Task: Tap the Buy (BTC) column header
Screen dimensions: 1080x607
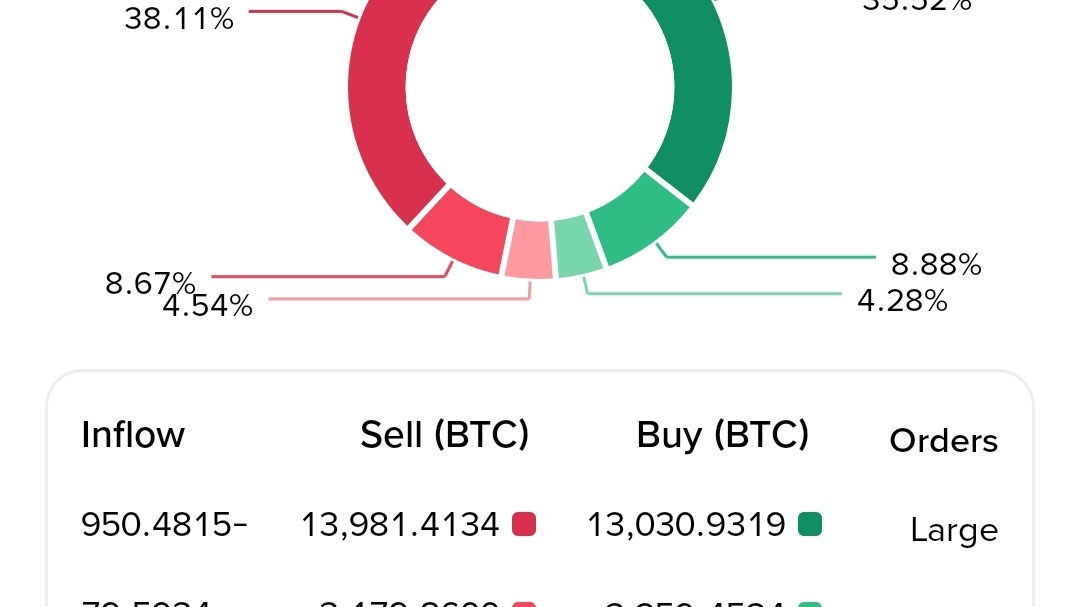Action: pyautogui.click(x=722, y=435)
